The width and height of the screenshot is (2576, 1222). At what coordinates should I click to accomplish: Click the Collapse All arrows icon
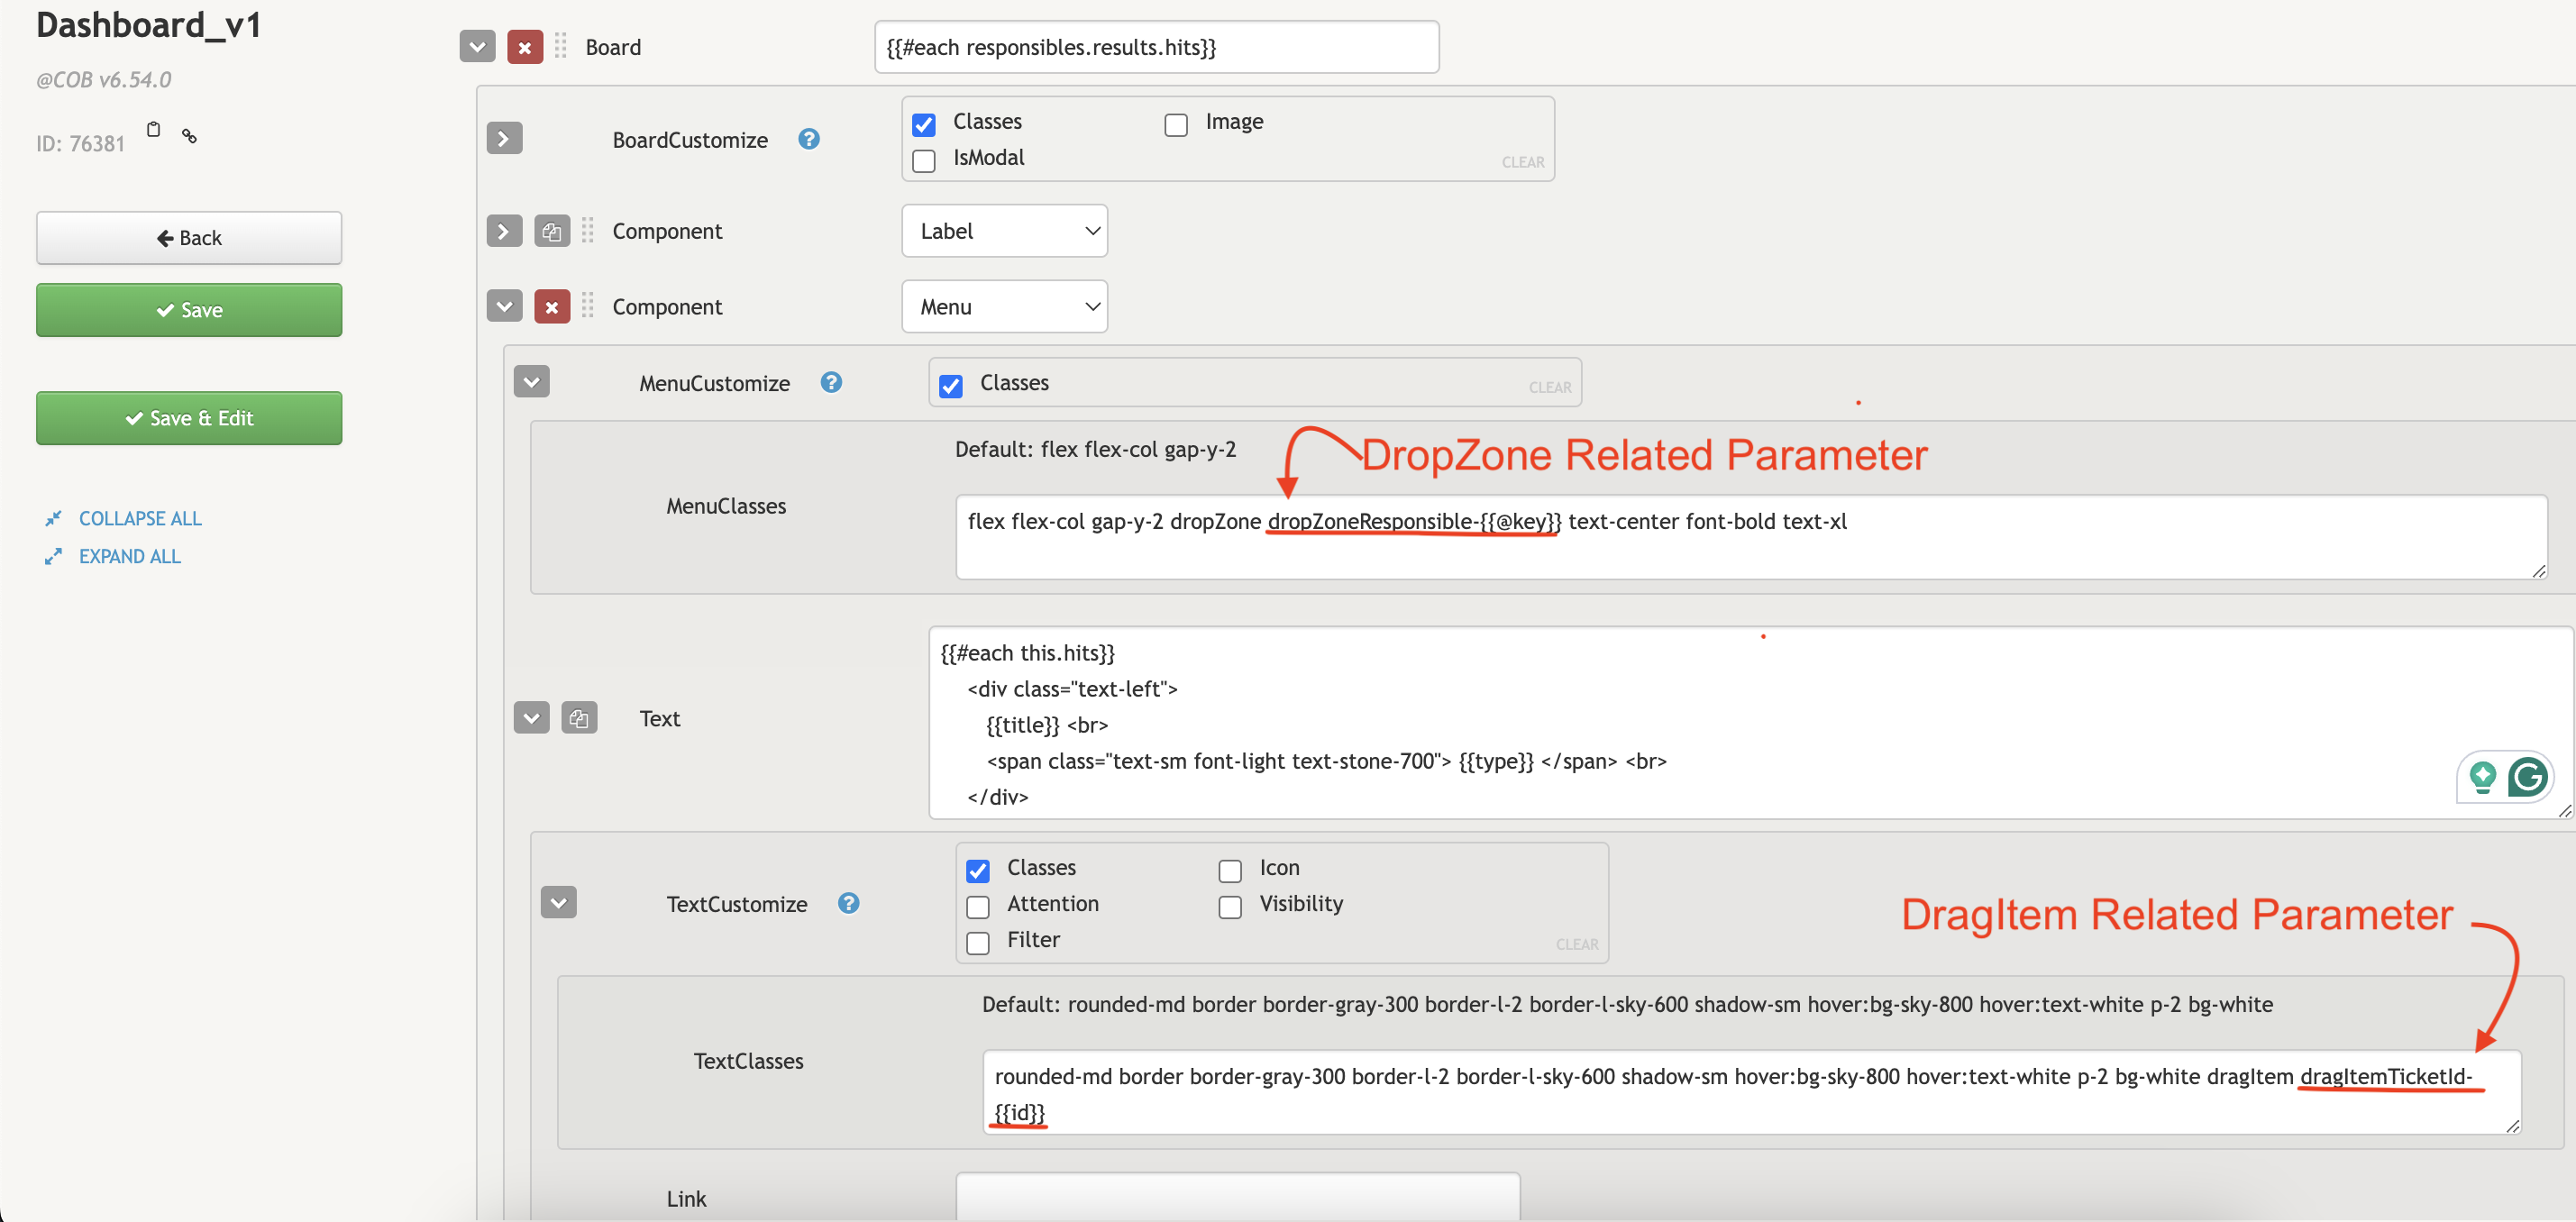53,518
